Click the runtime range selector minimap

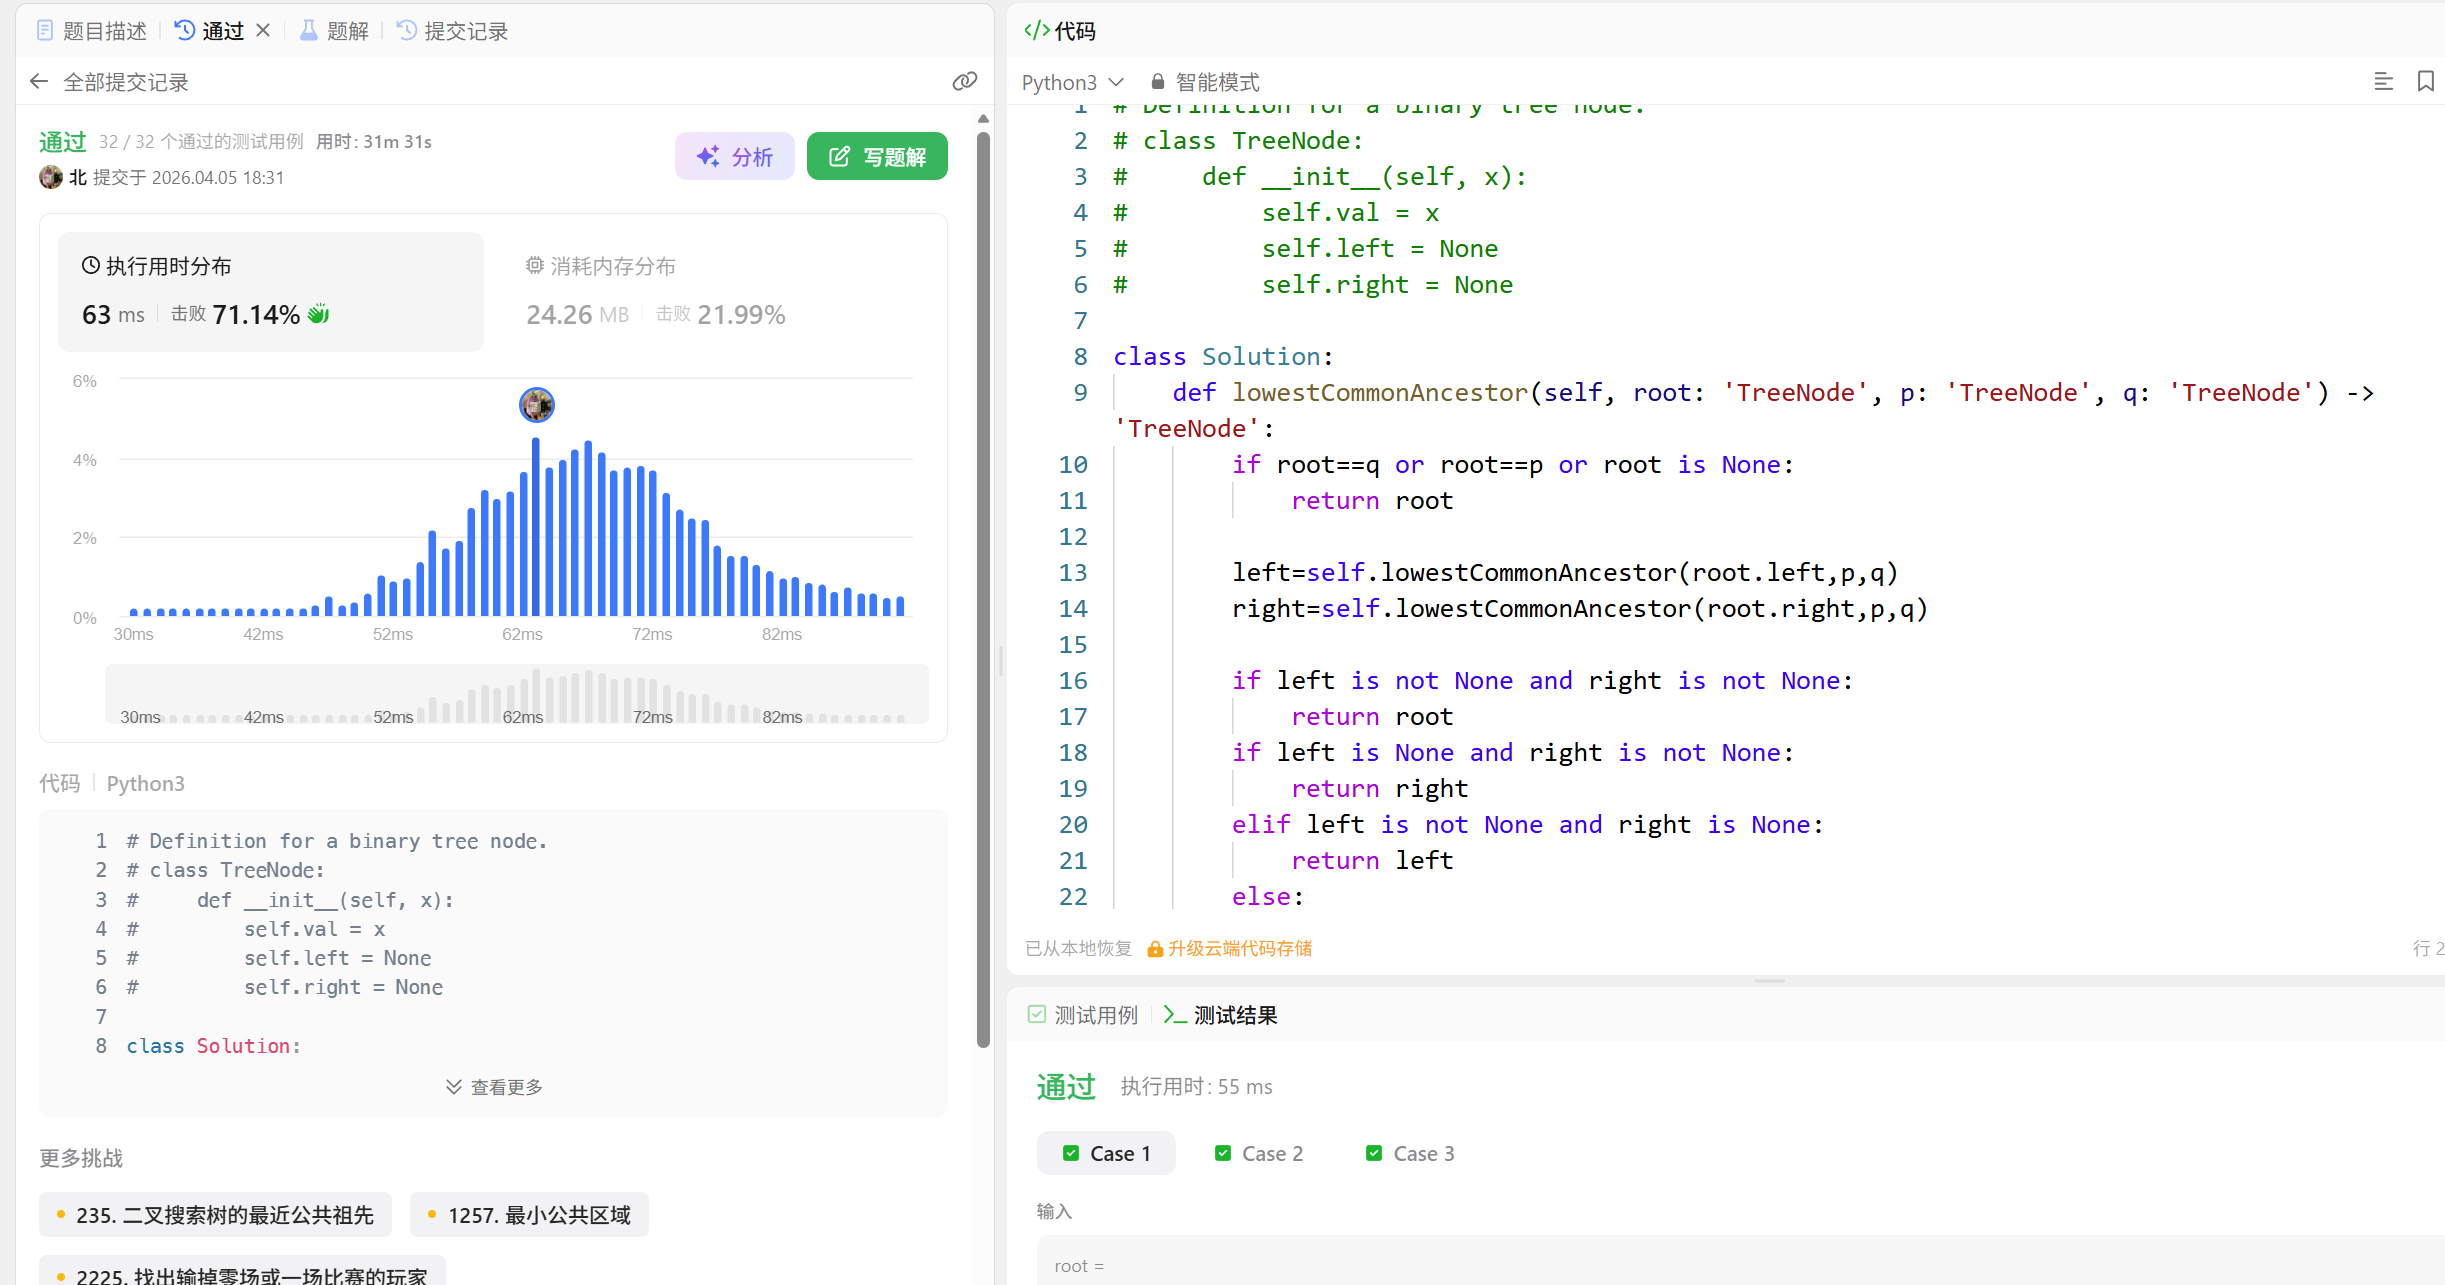(x=516, y=694)
